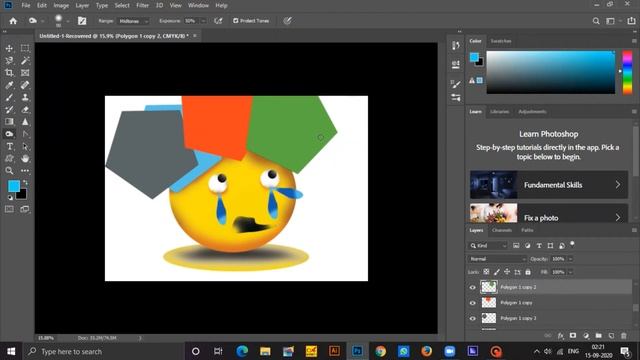Select the Type tool

coord(9,146)
